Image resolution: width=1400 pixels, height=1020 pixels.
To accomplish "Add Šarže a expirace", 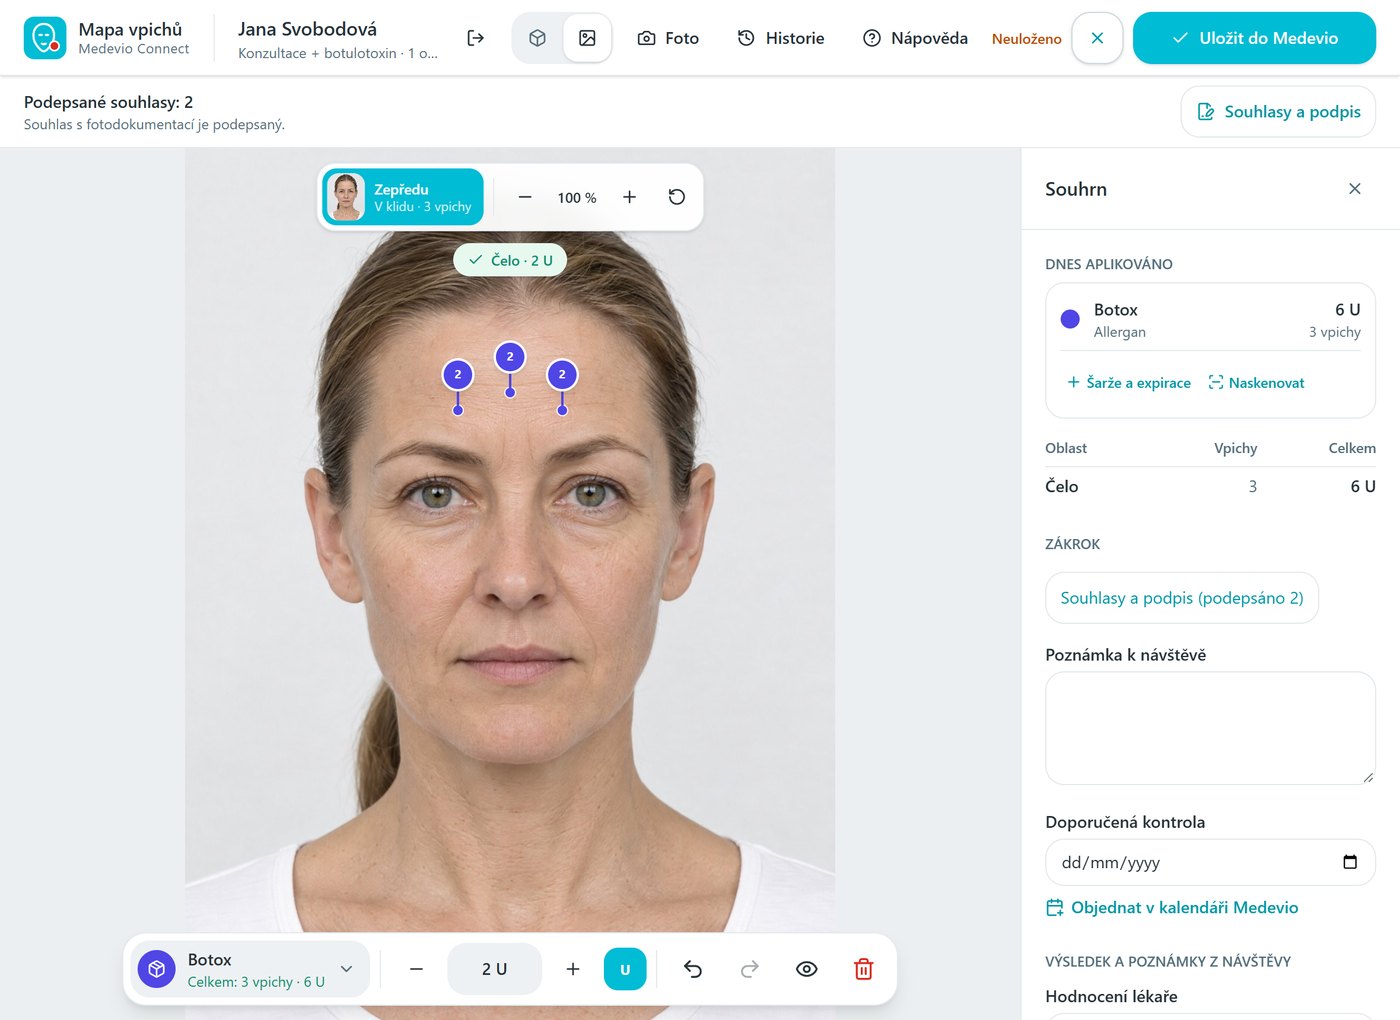I will point(1128,383).
